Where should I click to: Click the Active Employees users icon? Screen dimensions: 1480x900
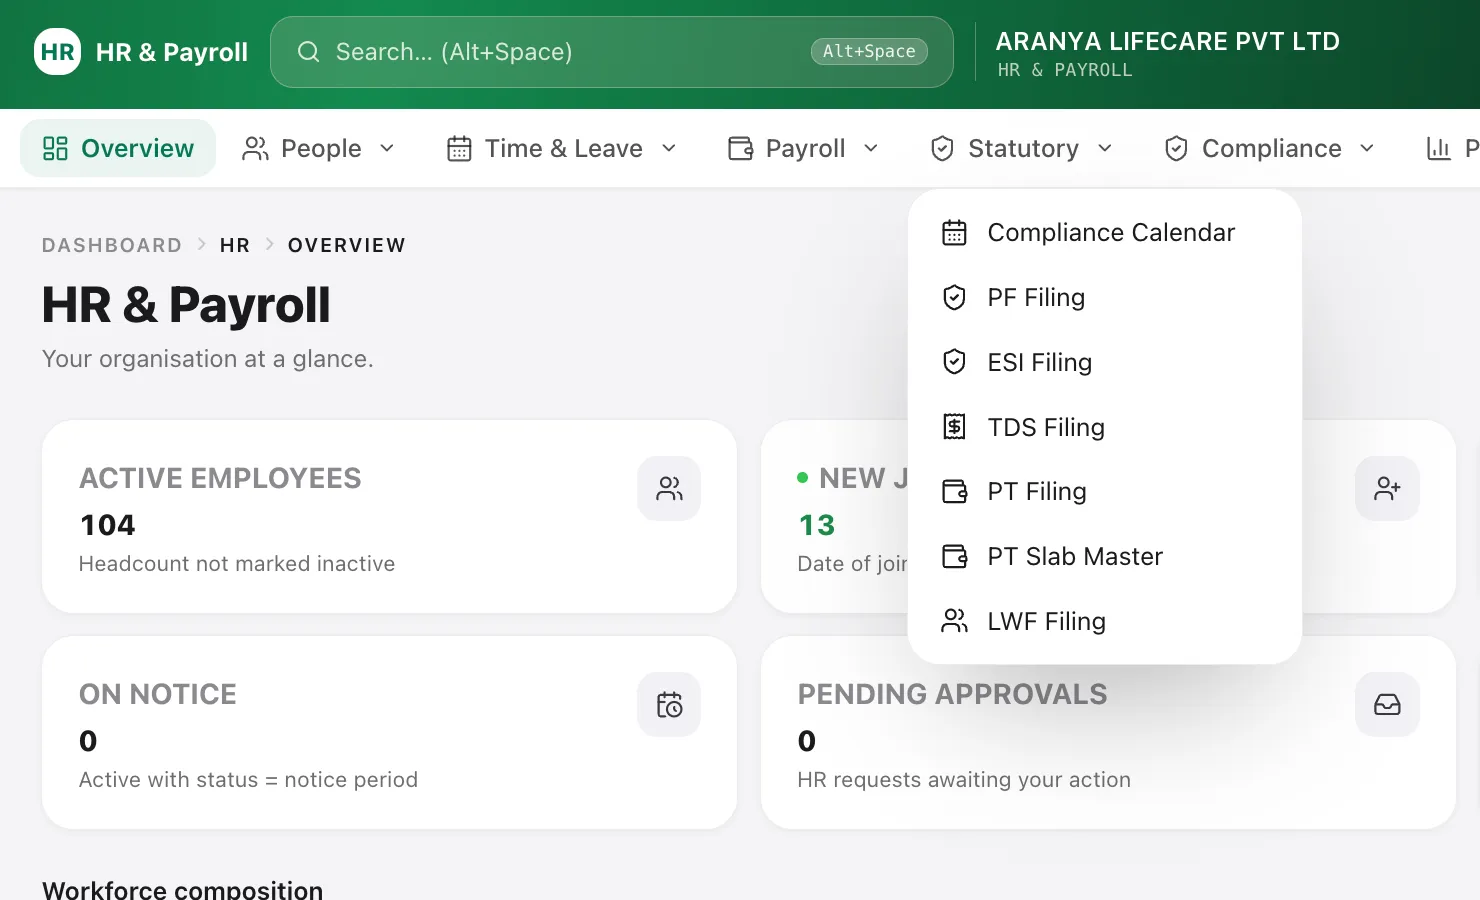[669, 488]
